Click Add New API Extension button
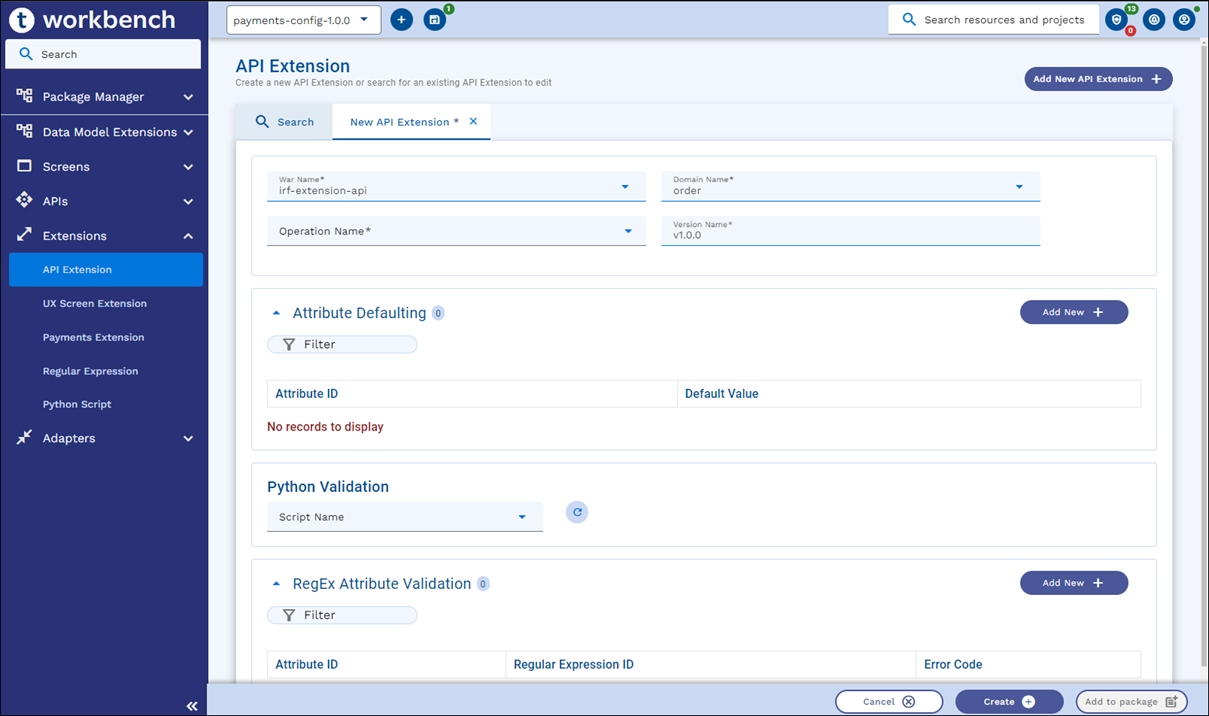The image size is (1209, 716). click(1097, 79)
